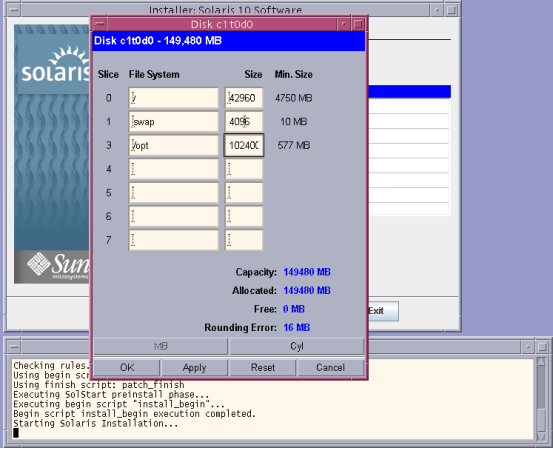The width and height of the screenshot is (553, 449).
Task: Click the File System column header
Action: 154,74
